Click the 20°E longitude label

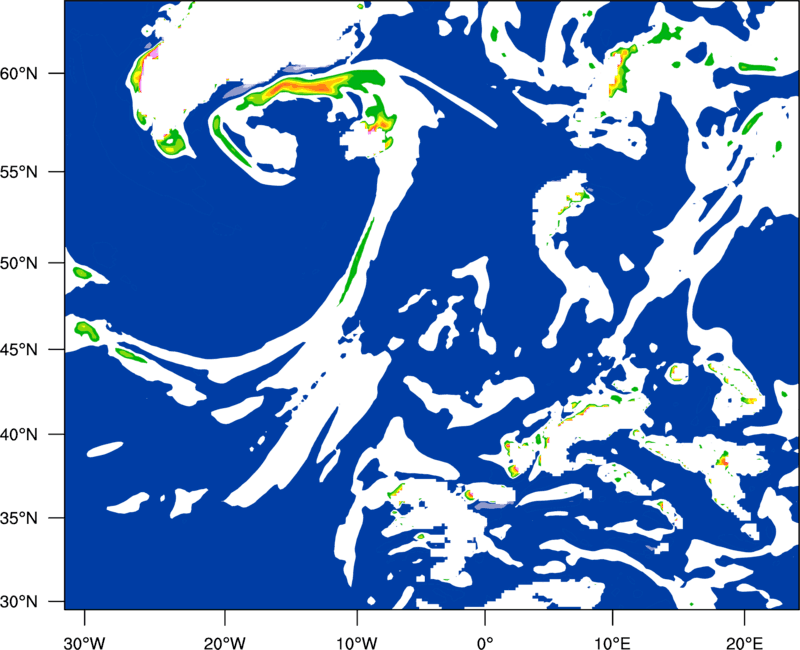pyautogui.click(x=744, y=643)
